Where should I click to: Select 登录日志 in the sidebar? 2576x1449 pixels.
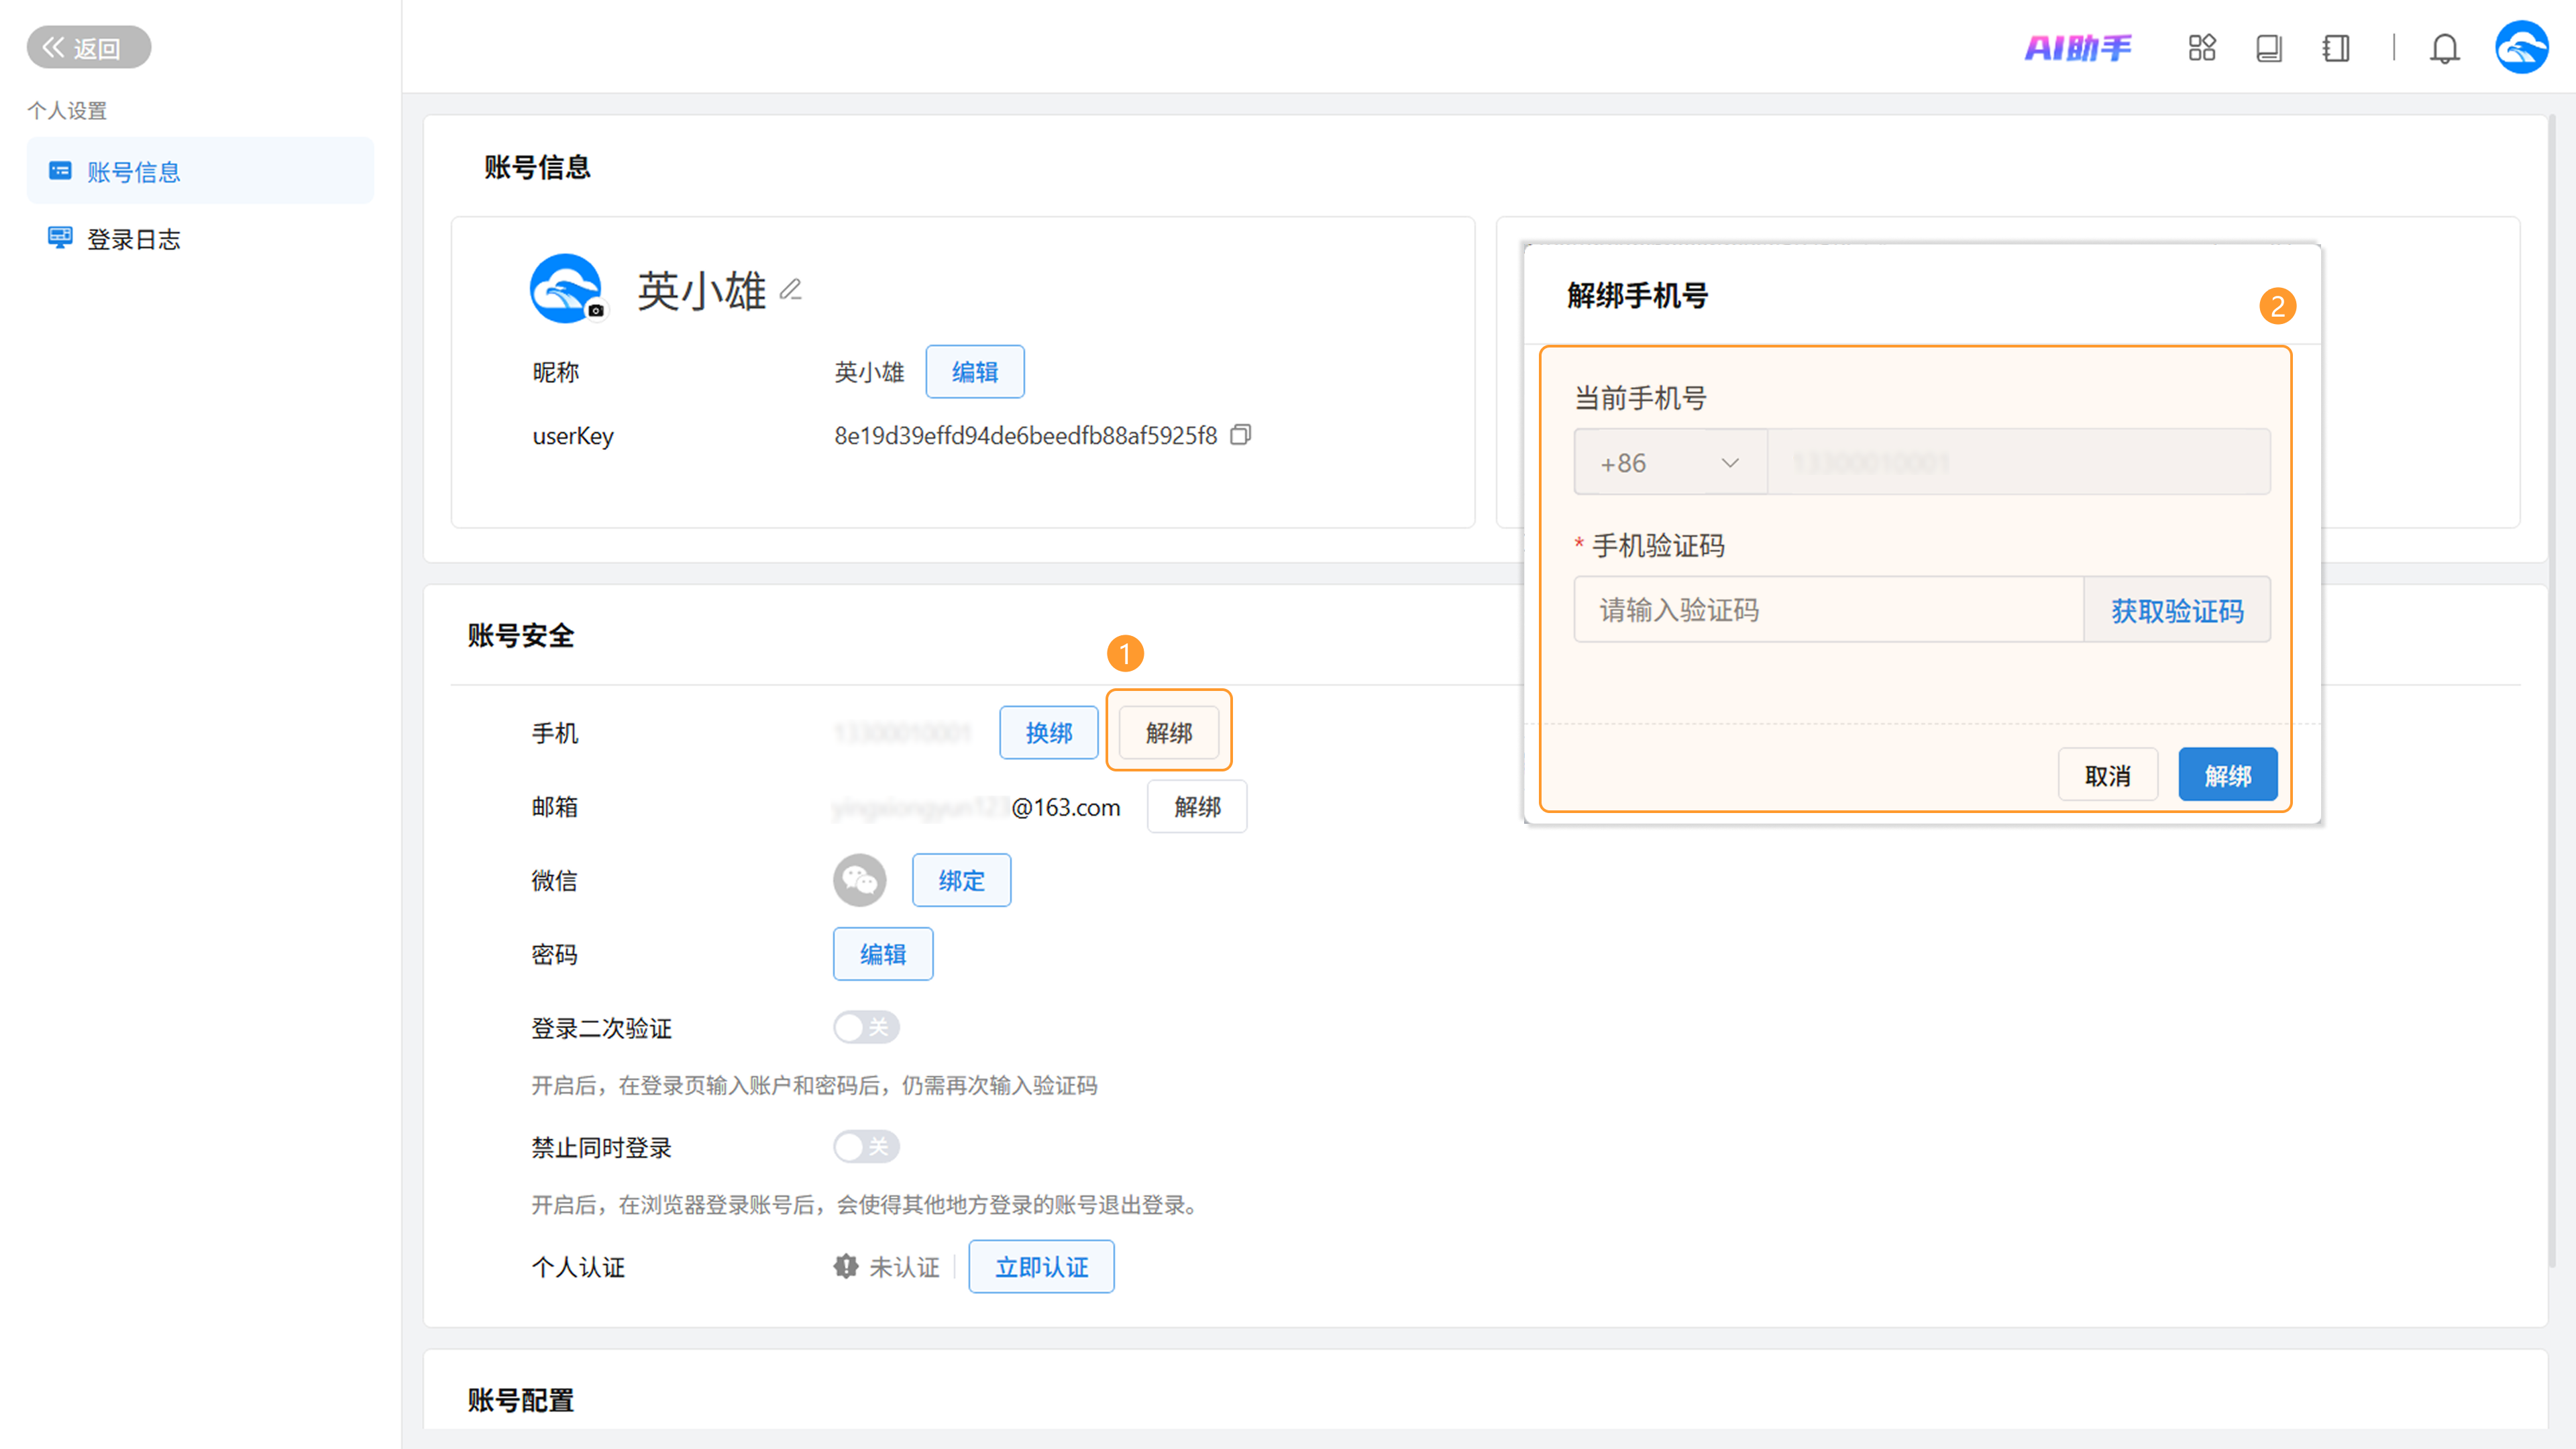click(x=133, y=239)
